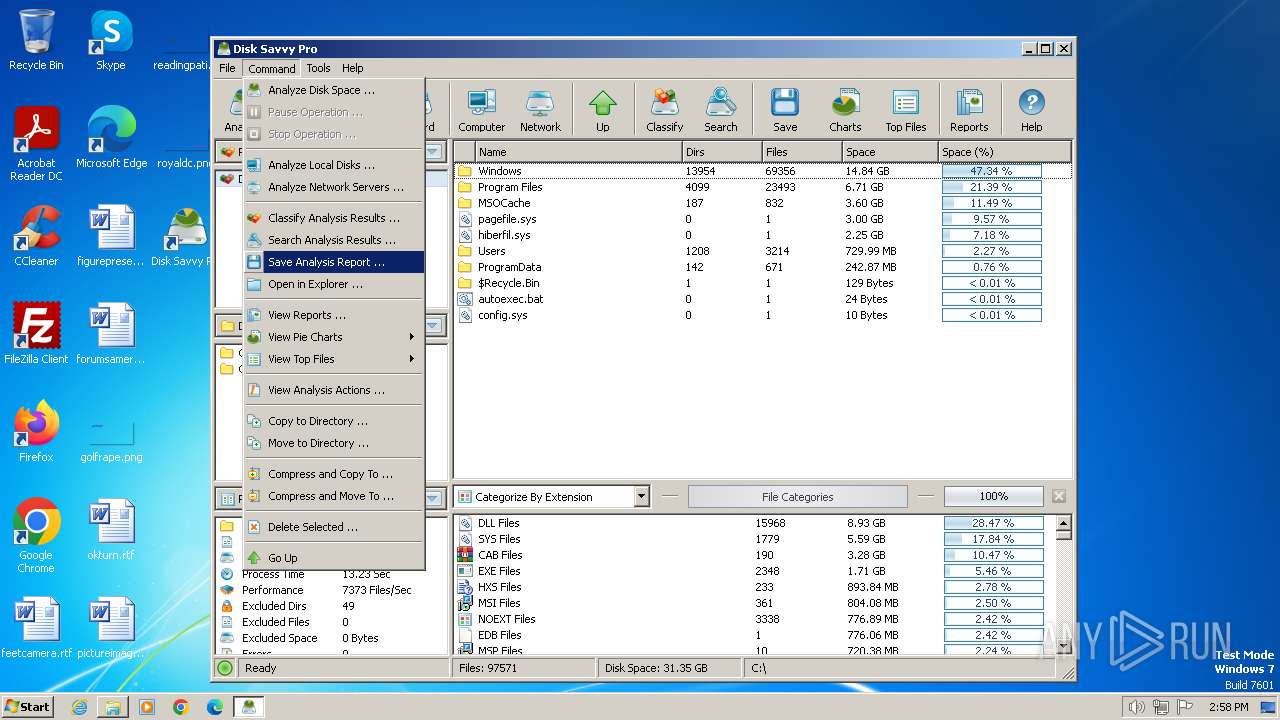
Task: Choose Copy to Directory command
Action: [x=334, y=421]
